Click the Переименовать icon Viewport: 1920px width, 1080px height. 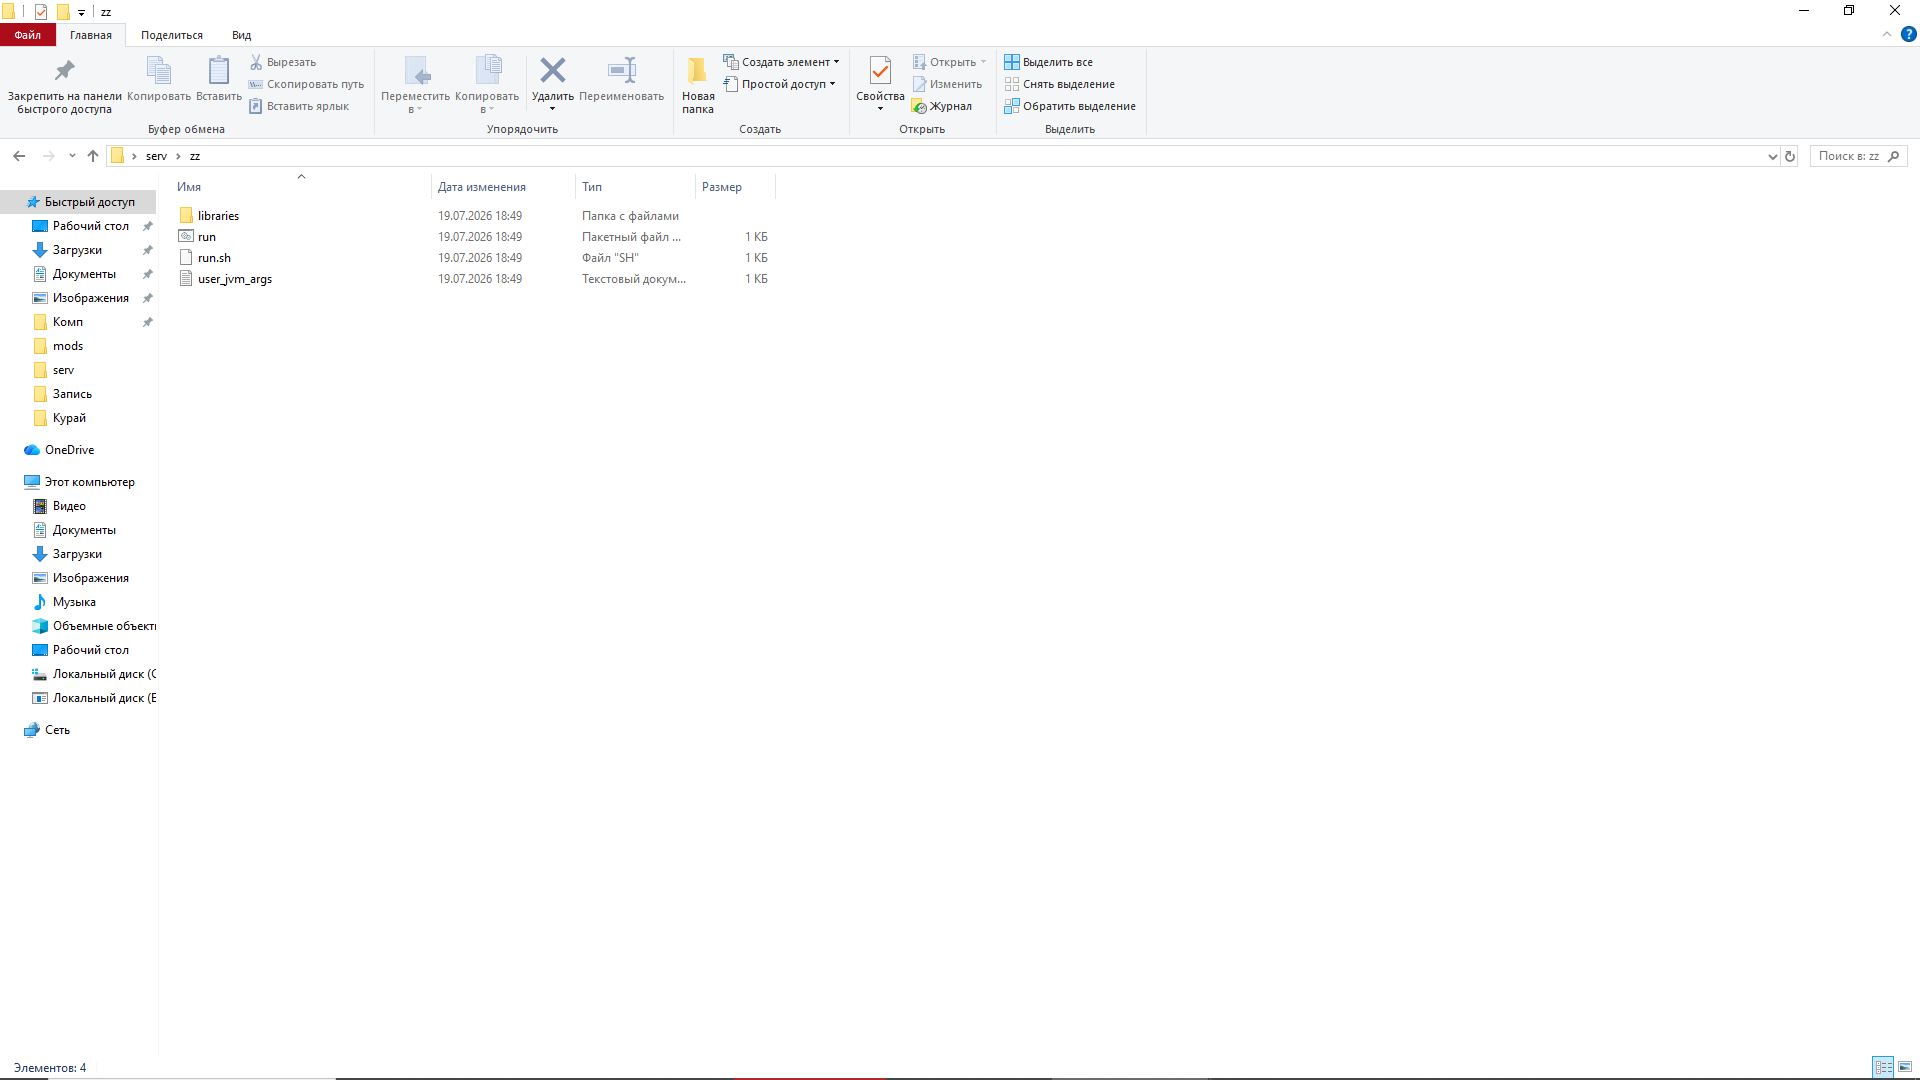point(621,70)
